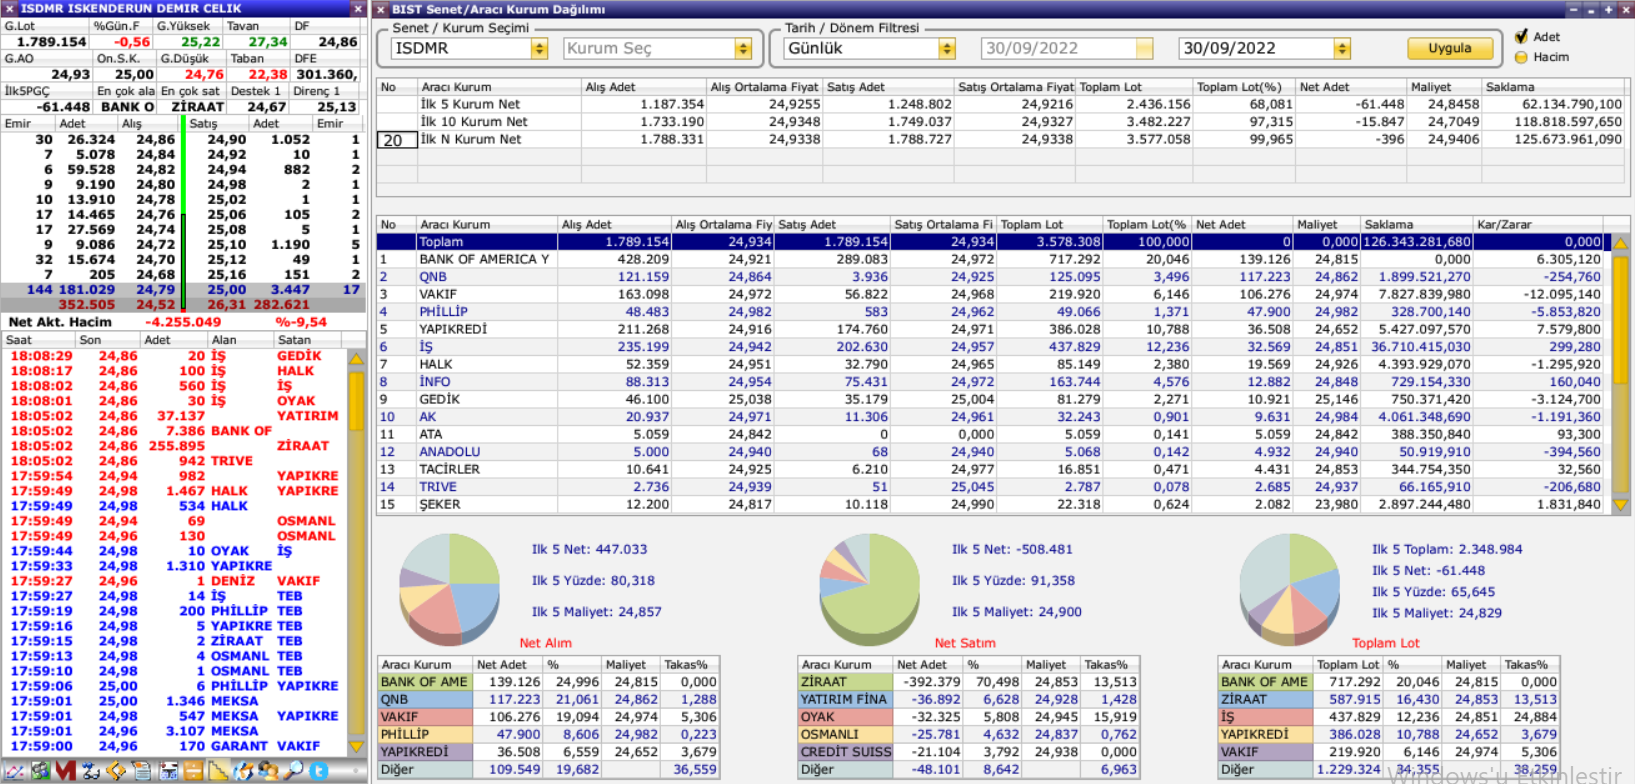Click the orange angle-brackets icon in bottom toolbar
The image size is (1635, 784).
(116, 771)
